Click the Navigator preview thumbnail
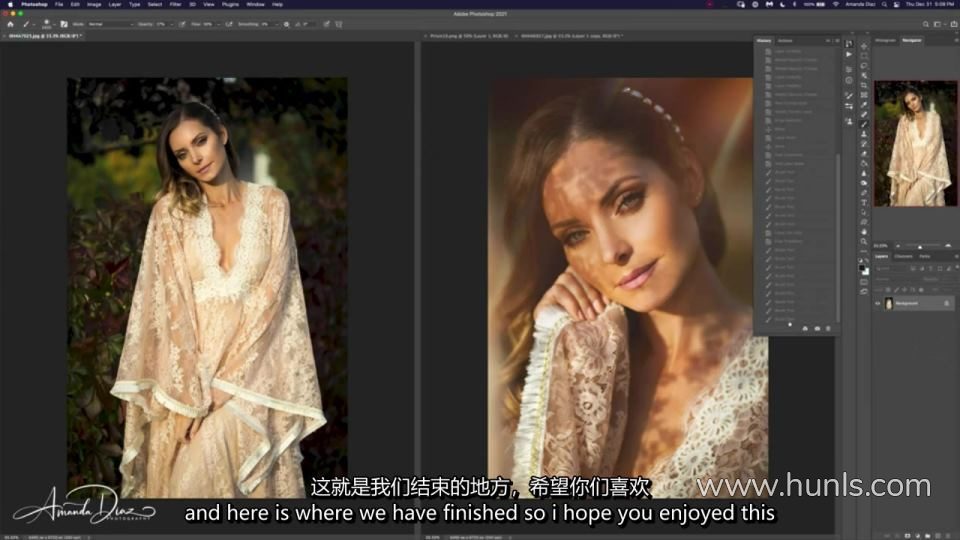The height and width of the screenshot is (540, 960). coord(915,143)
